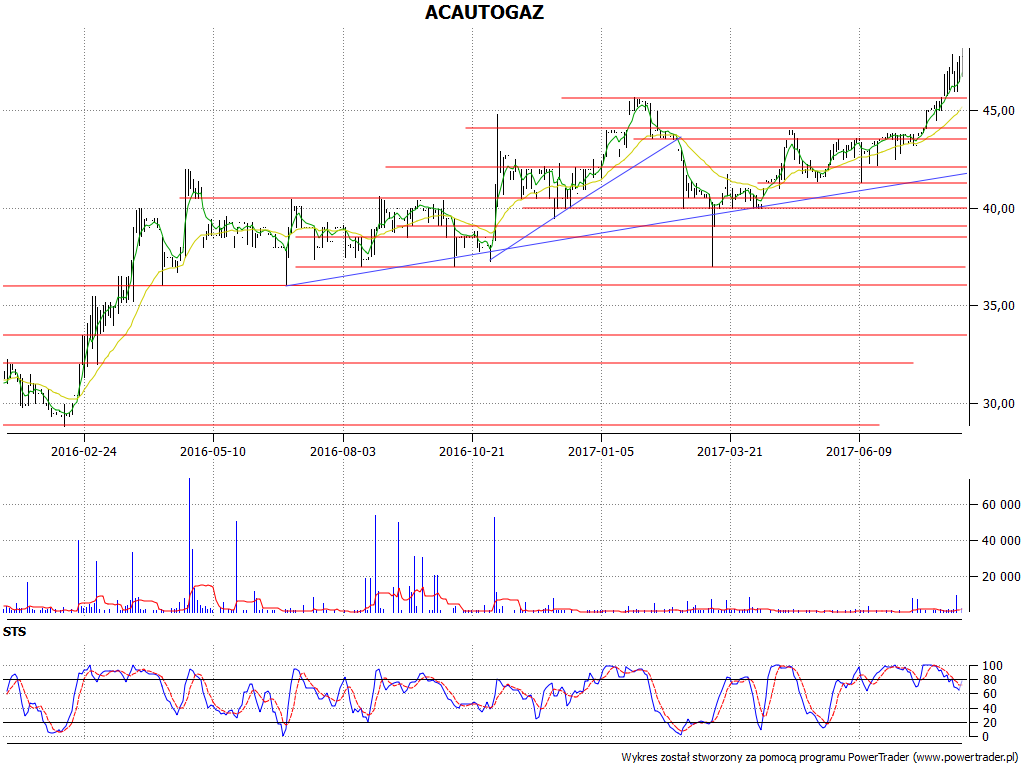Click the 80 level on STS axis

click(x=989, y=680)
